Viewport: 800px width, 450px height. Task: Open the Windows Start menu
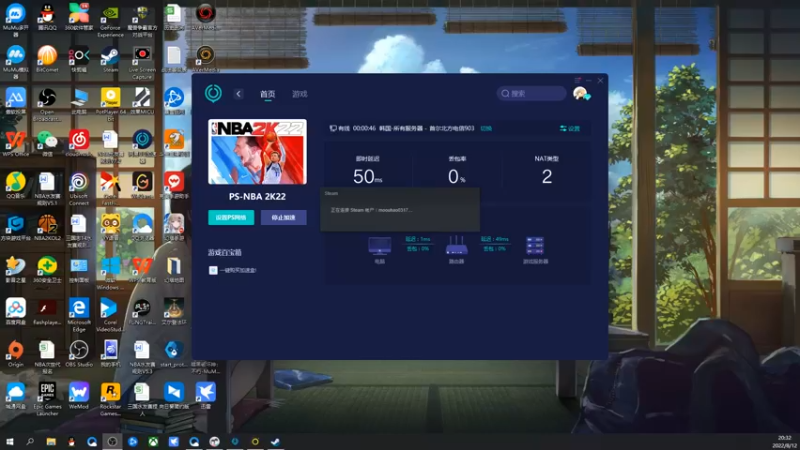click(9, 442)
